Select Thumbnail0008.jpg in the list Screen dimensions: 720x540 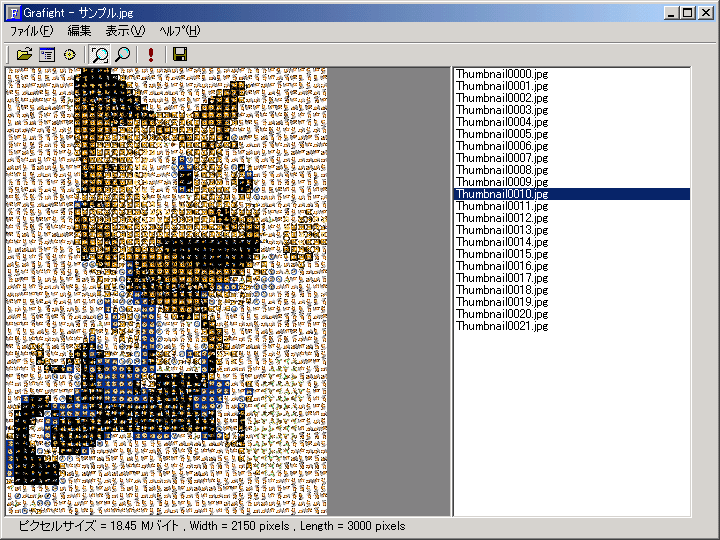pos(572,170)
